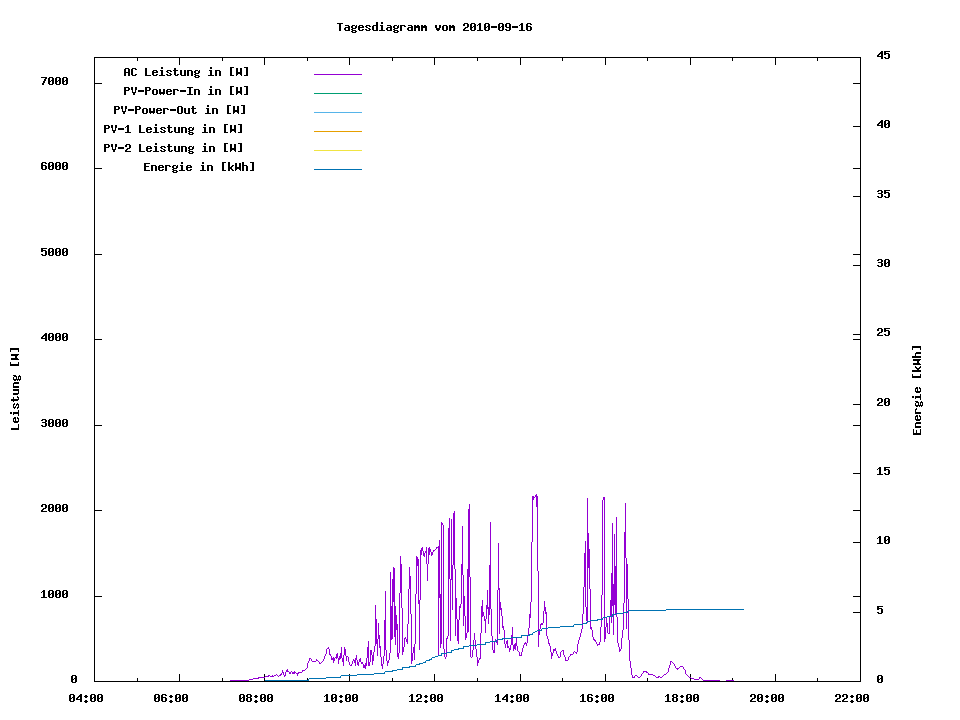Click the 22:00 label on the time axis
This screenshot has height=720, width=960.
click(852, 699)
